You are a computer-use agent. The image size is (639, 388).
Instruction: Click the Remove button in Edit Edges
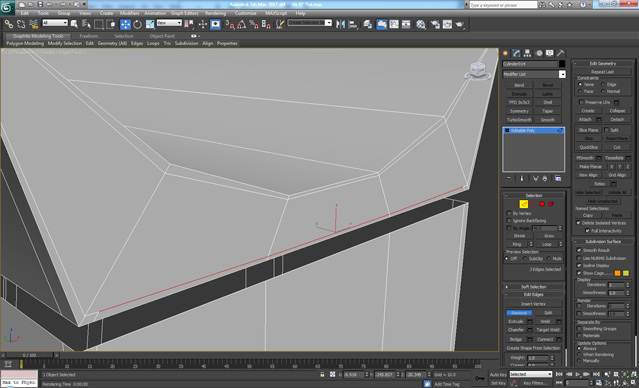click(x=519, y=313)
